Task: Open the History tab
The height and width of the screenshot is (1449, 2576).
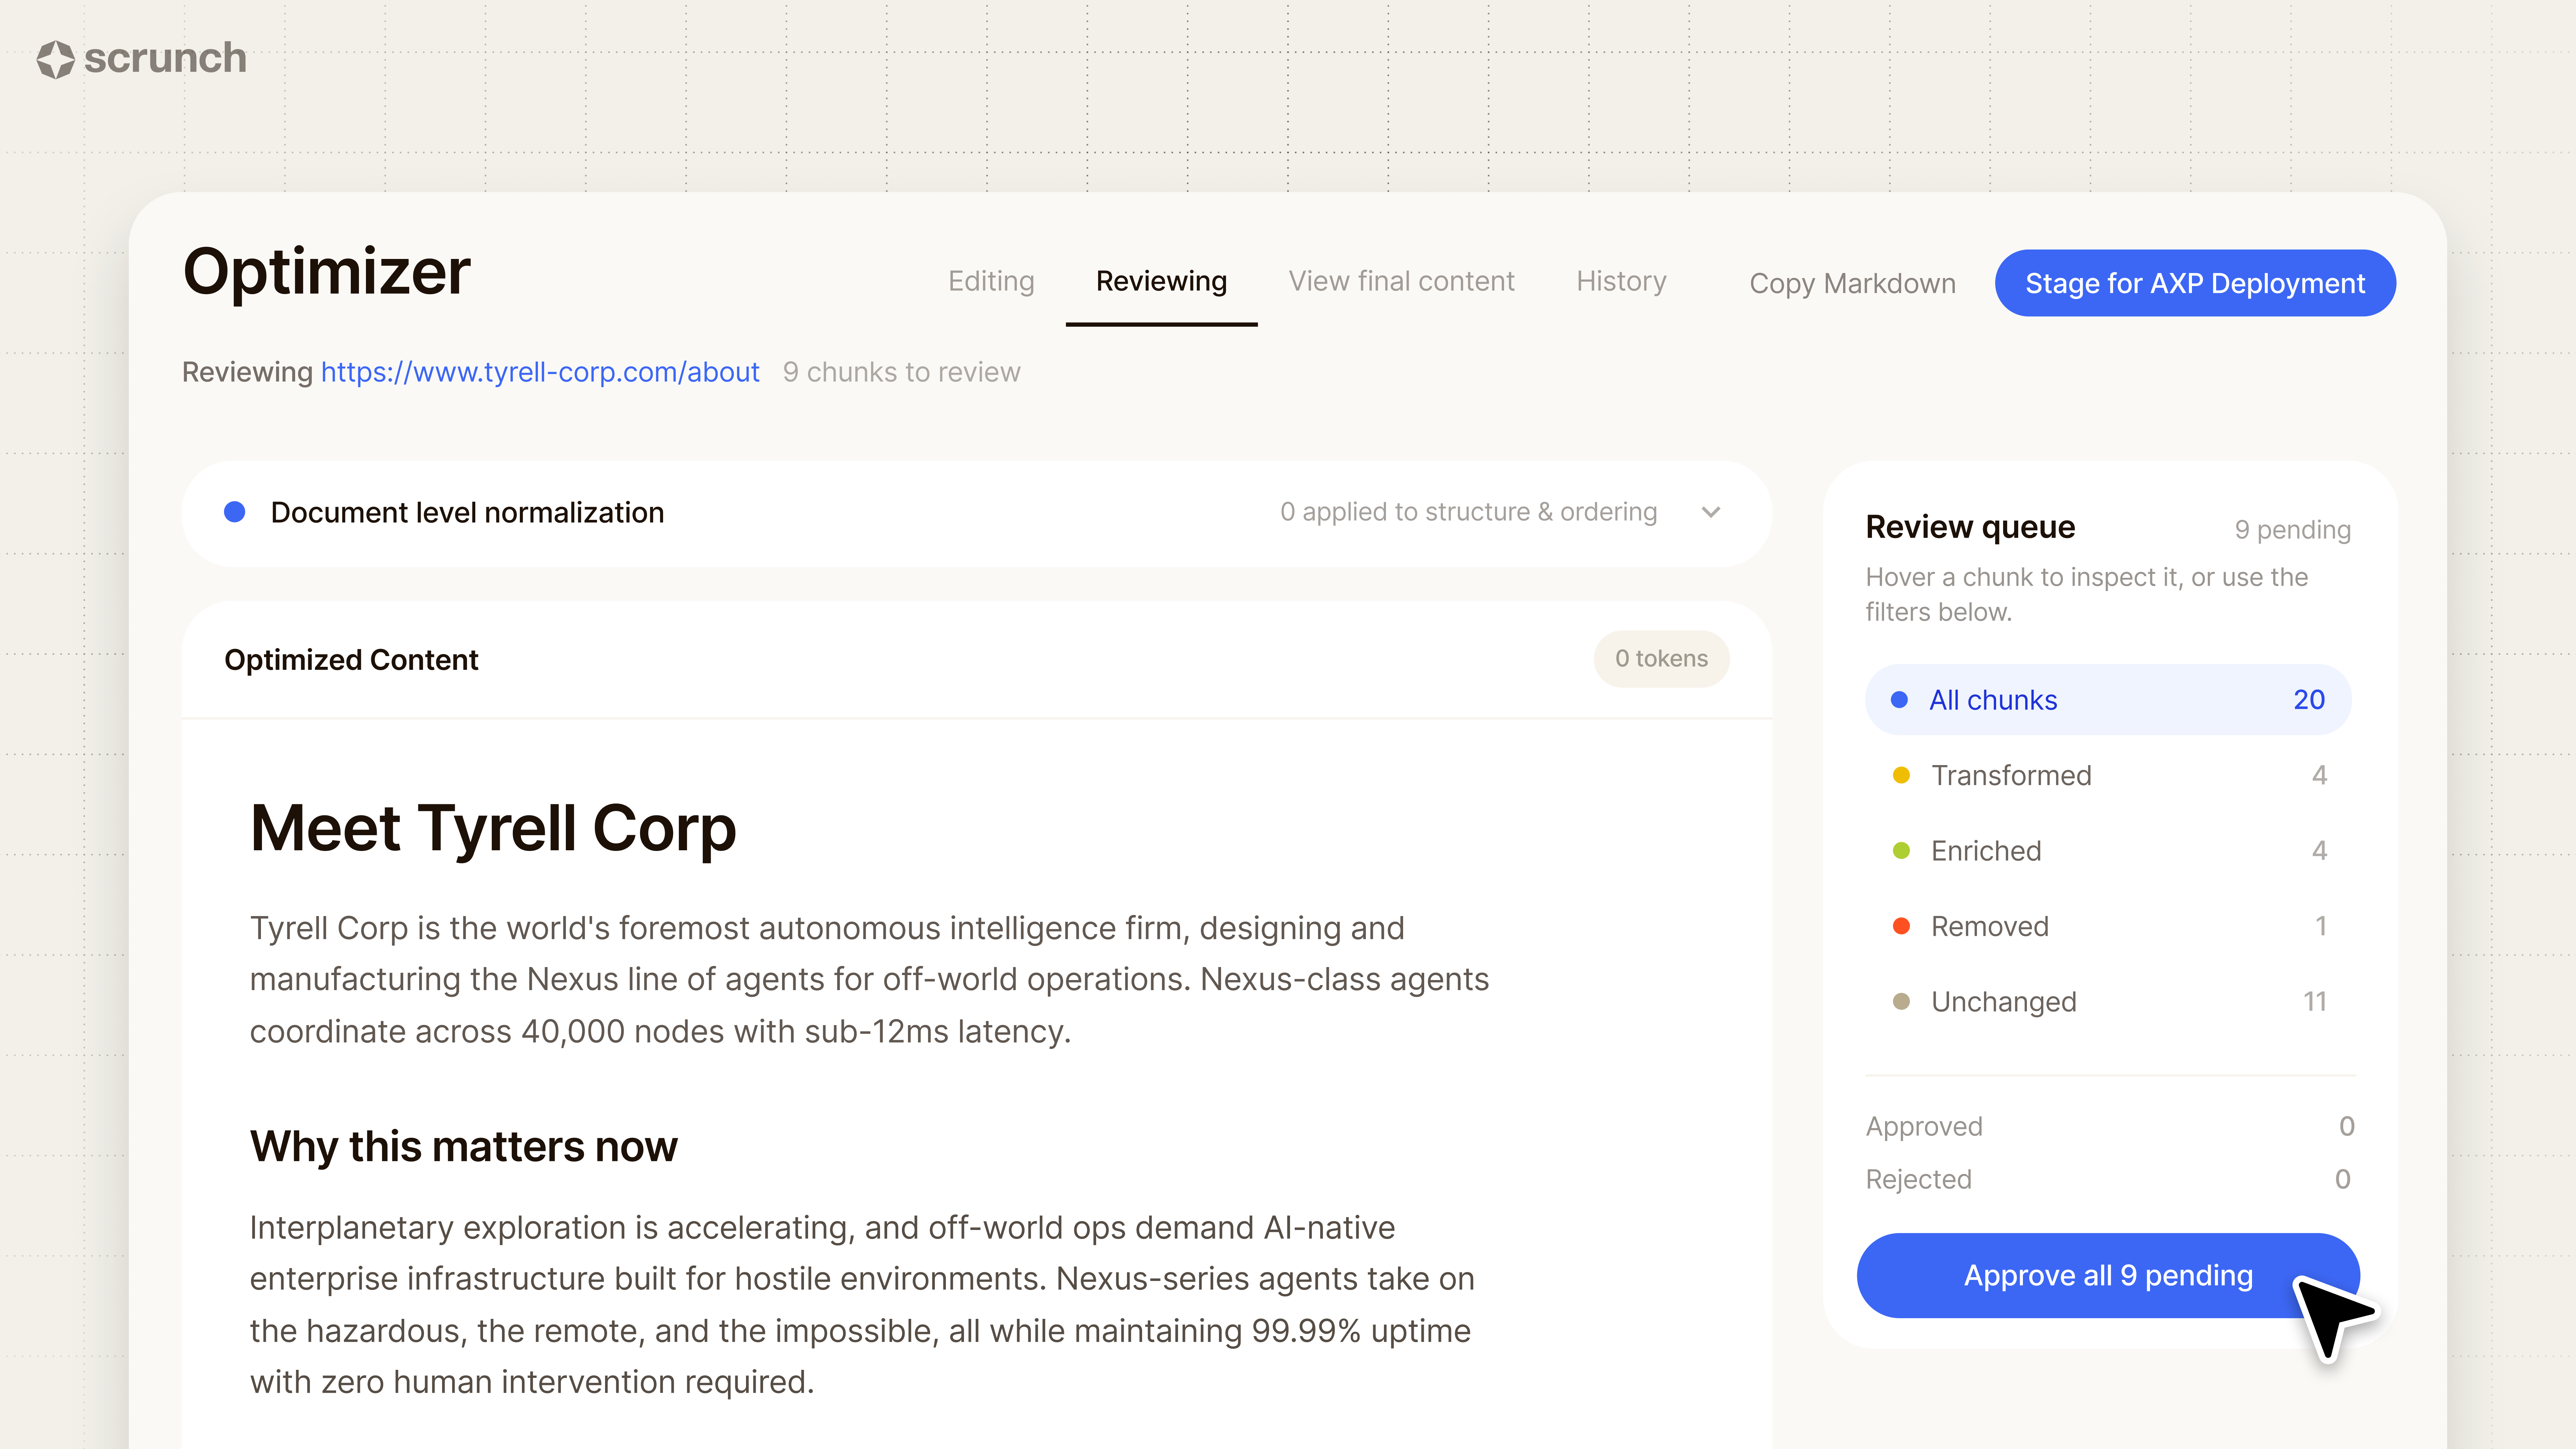Action: (x=1621, y=282)
